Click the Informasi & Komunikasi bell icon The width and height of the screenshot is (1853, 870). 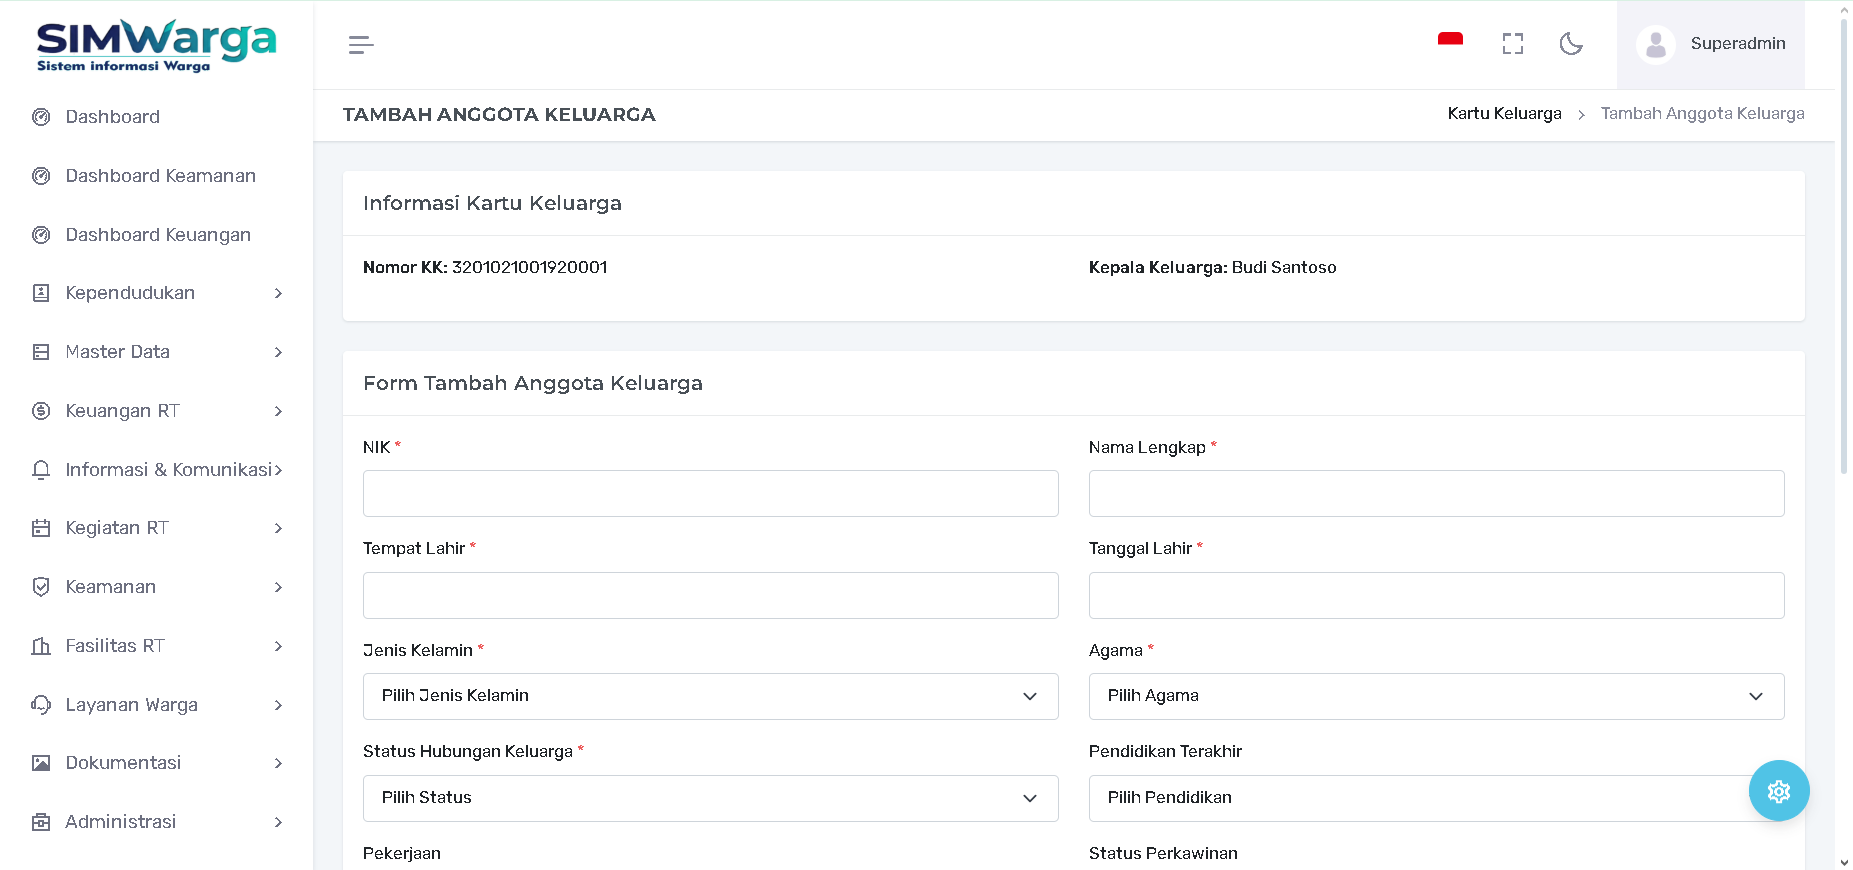point(41,470)
